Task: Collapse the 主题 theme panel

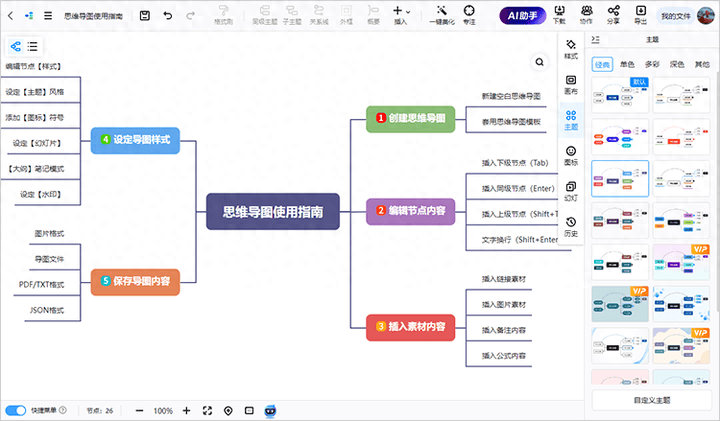Action: pyautogui.click(x=596, y=39)
